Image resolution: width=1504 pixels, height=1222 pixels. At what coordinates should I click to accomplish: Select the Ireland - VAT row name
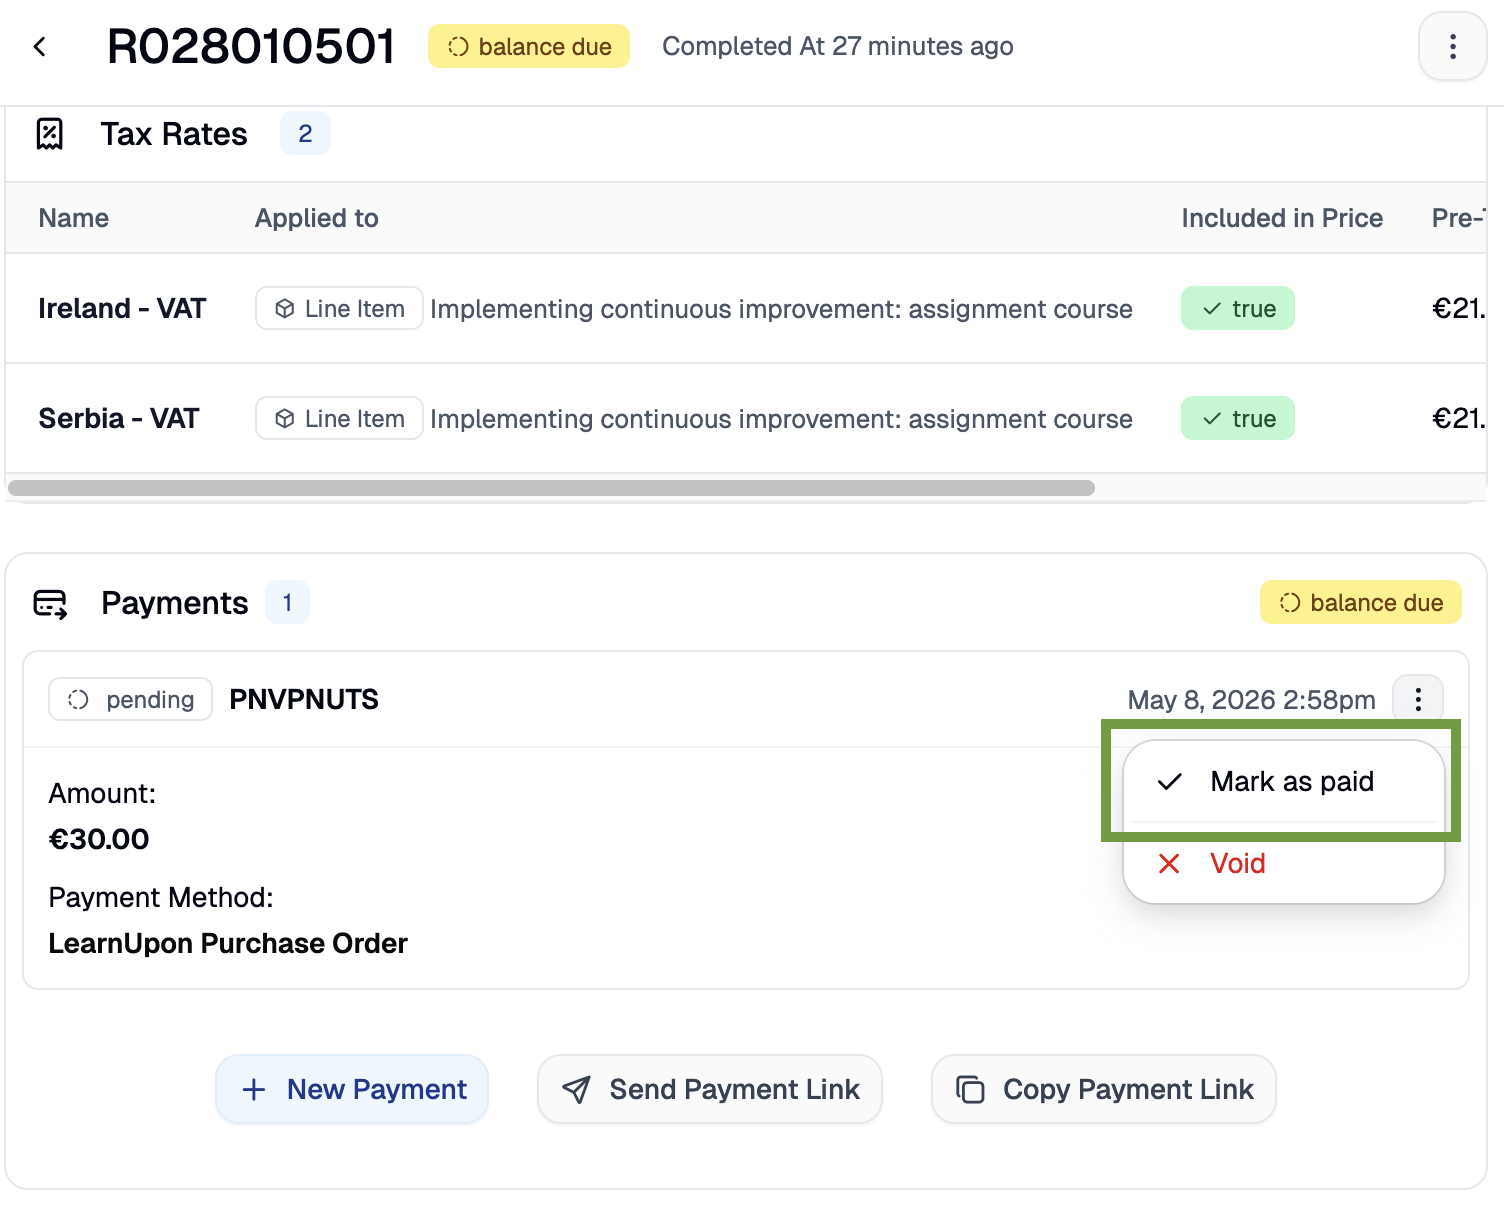pyautogui.click(x=122, y=308)
